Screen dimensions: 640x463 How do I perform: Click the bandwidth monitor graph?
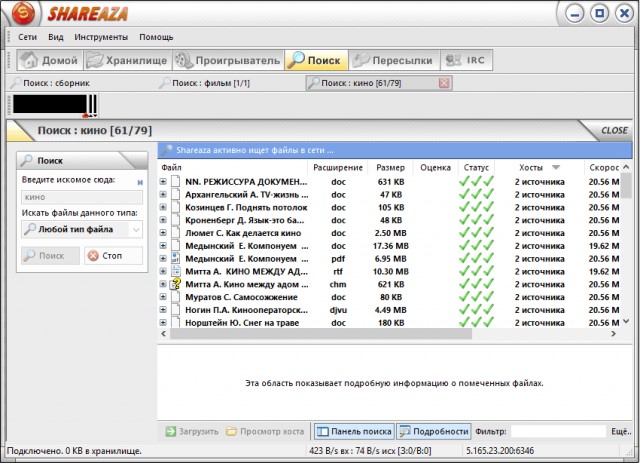[x=55, y=105]
